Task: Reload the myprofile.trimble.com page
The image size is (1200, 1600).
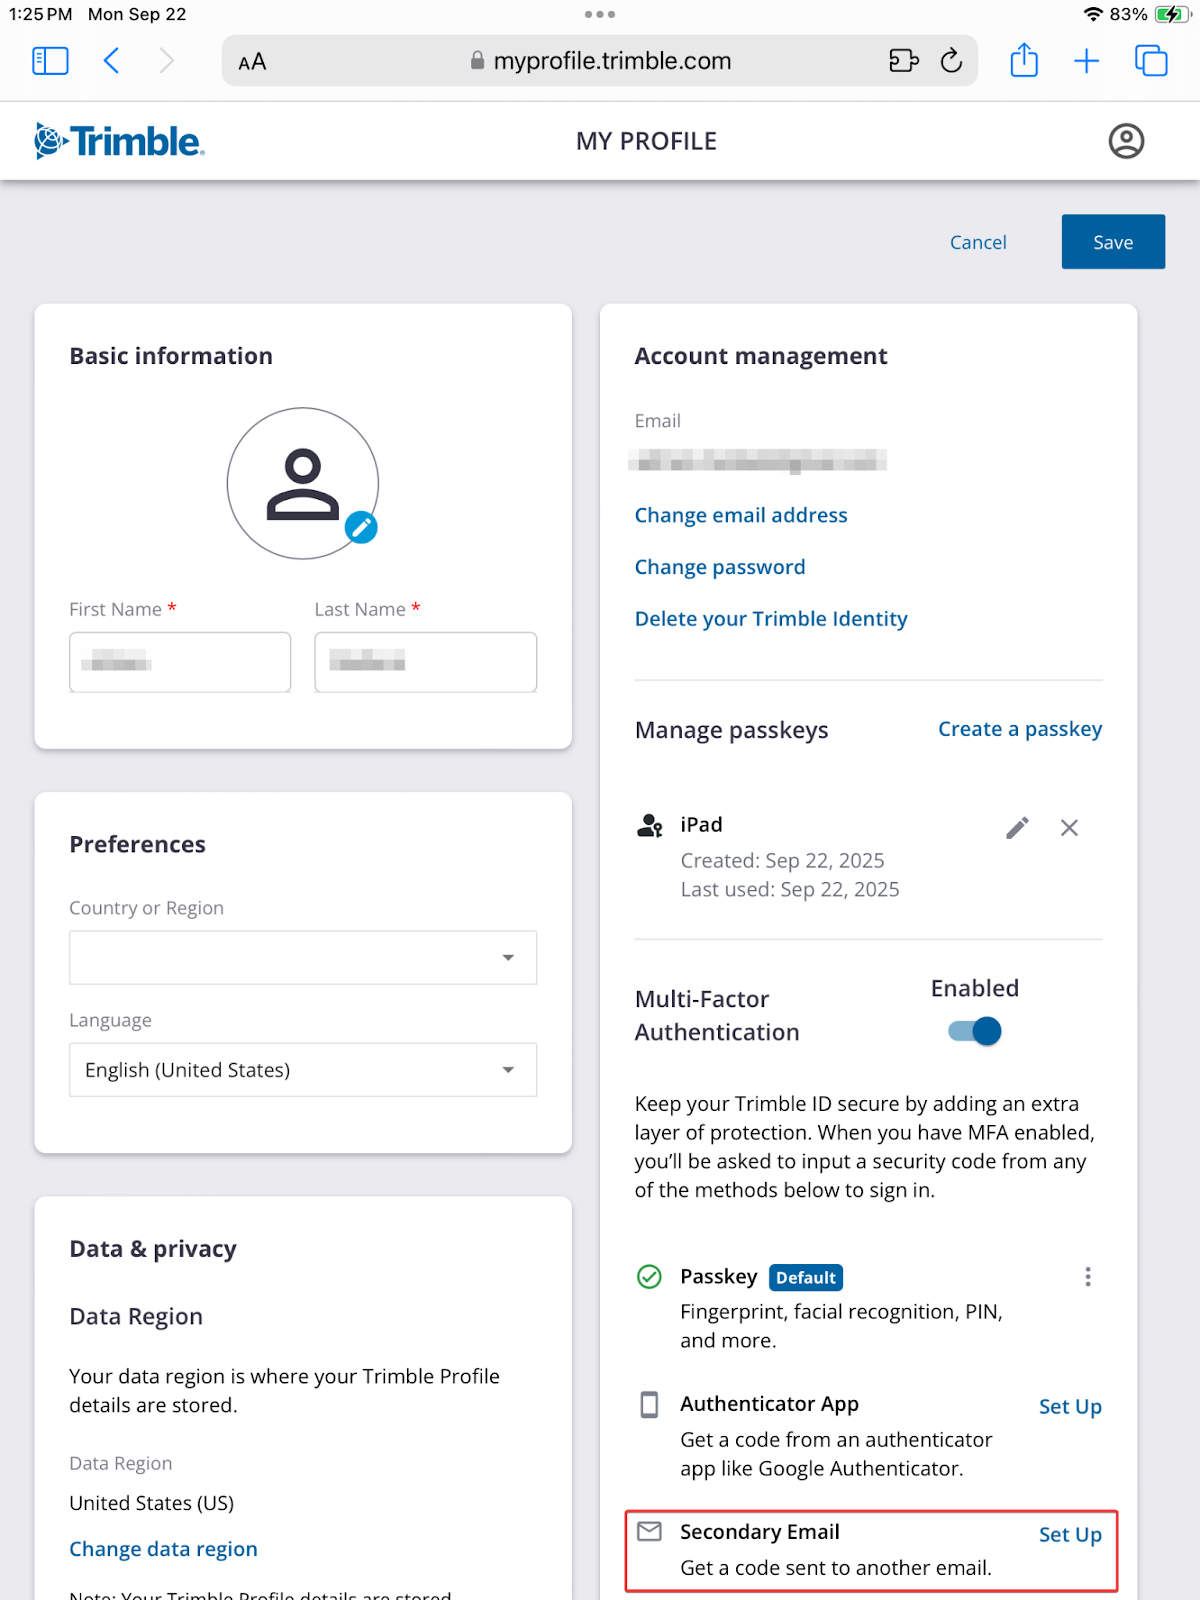Action: tap(951, 61)
